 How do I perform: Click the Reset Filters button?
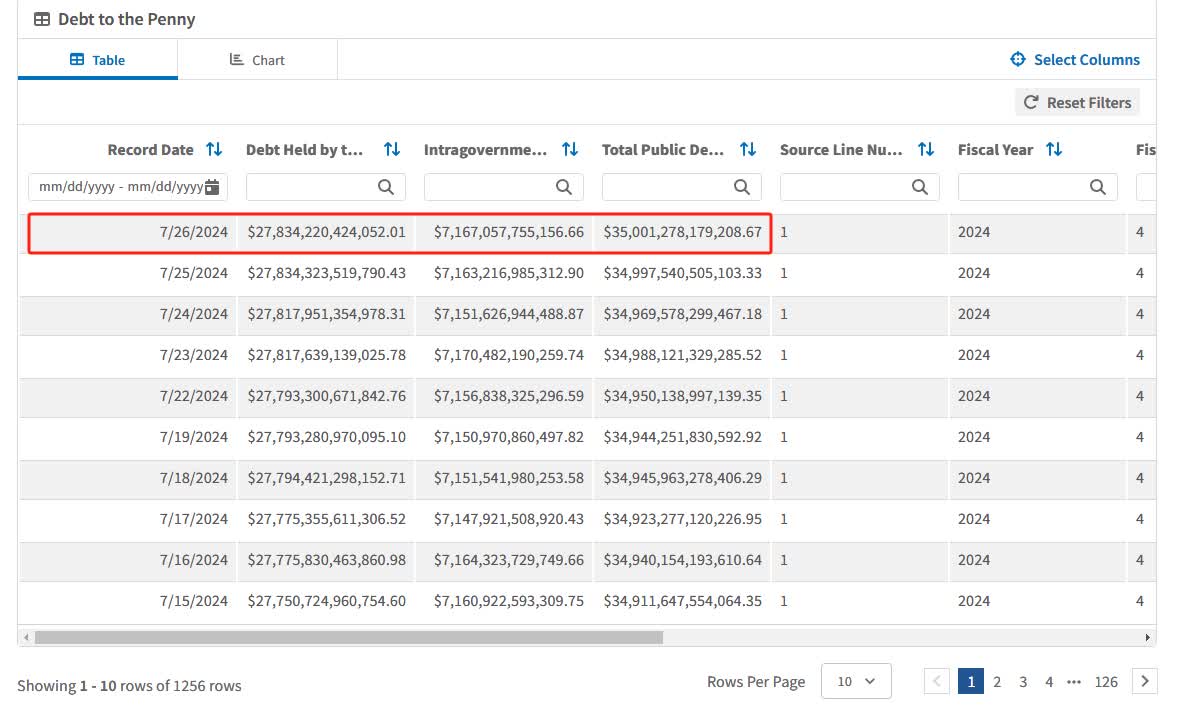1077,102
